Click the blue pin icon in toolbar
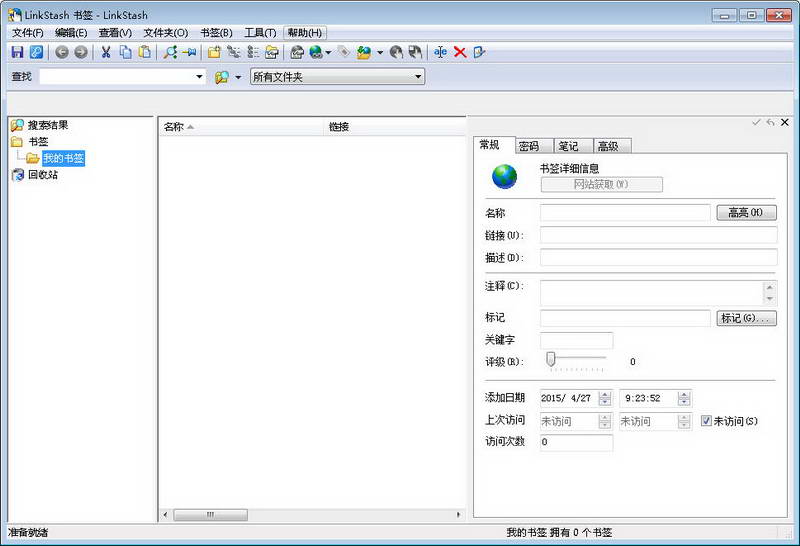 189,52
